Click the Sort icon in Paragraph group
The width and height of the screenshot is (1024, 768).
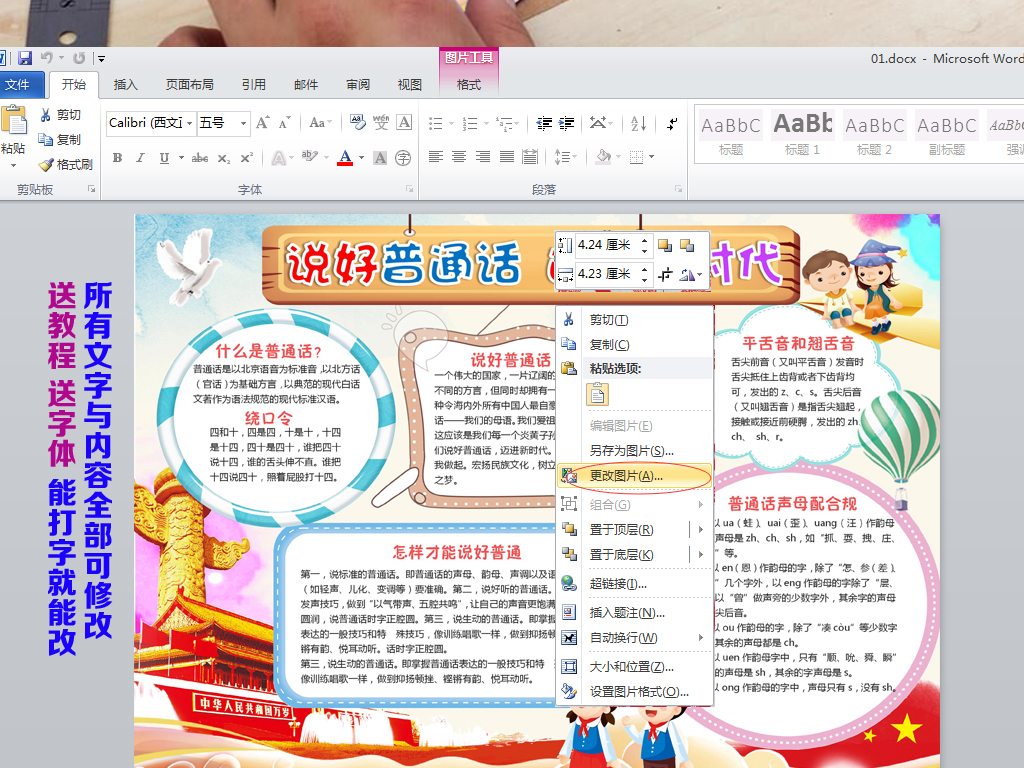(x=638, y=123)
